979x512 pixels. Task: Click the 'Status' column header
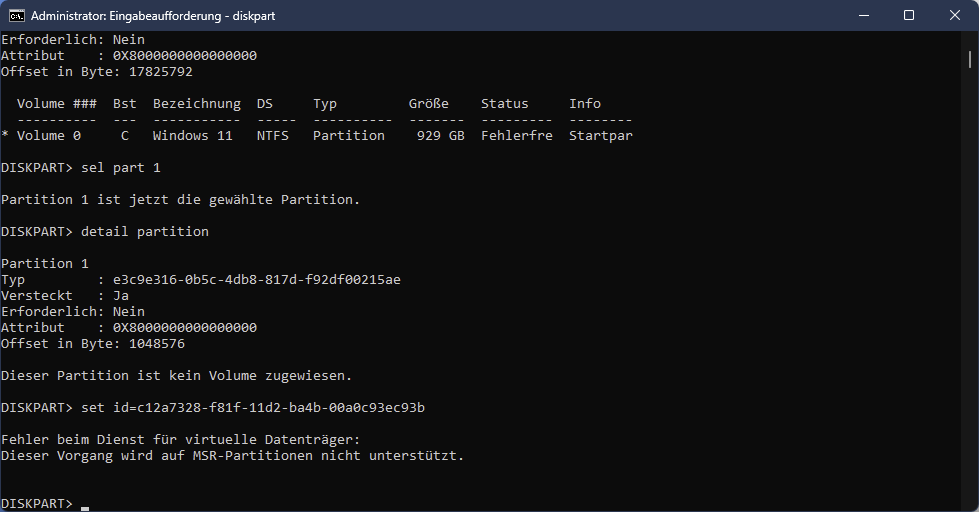[504, 104]
